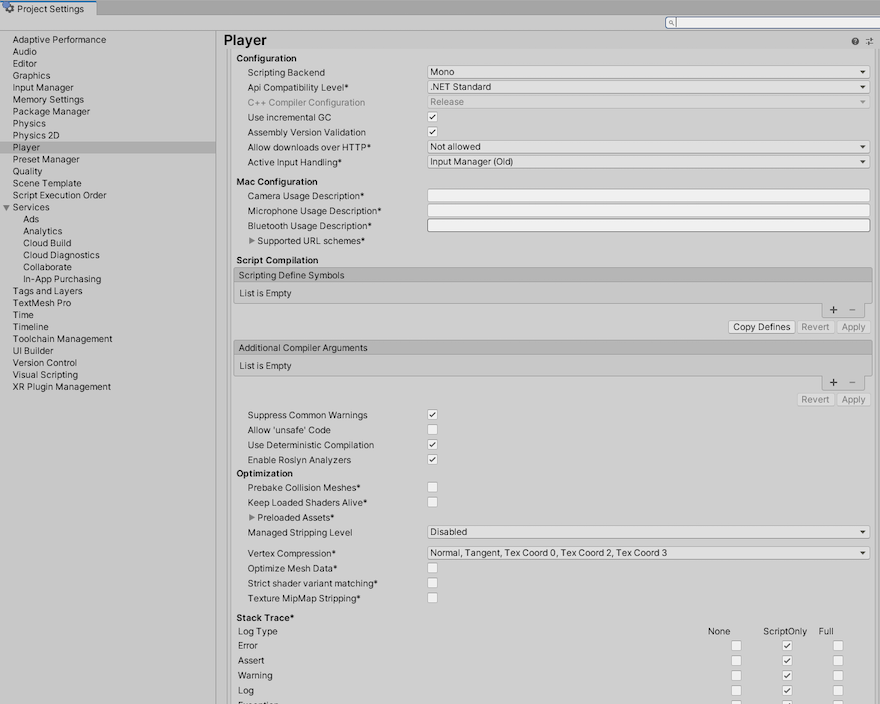Image resolution: width=880 pixels, height=704 pixels.
Task: Select Quality in the settings sidebar
Action: (x=27, y=171)
